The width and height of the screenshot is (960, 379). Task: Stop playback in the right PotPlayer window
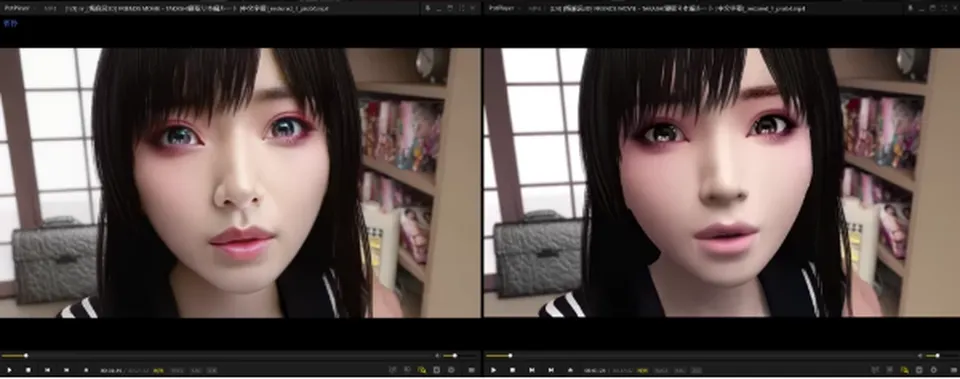point(512,370)
